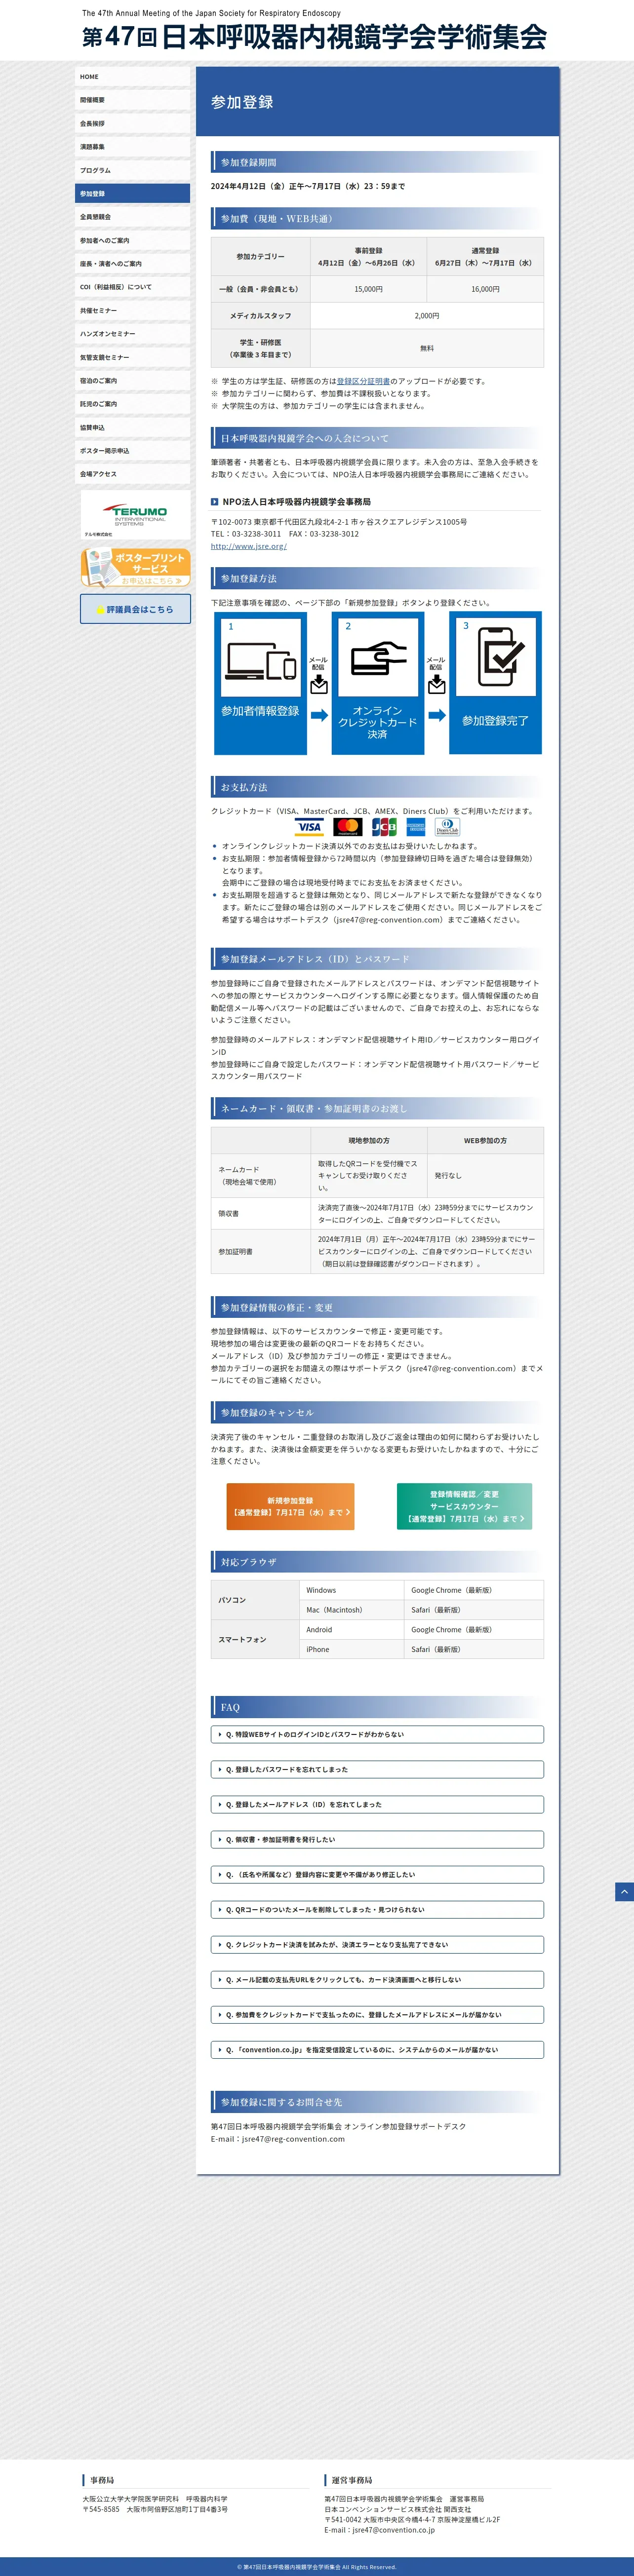Click the first メール配信 mail icon
This screenshot has height=2576, width=634.
point(318,685)
